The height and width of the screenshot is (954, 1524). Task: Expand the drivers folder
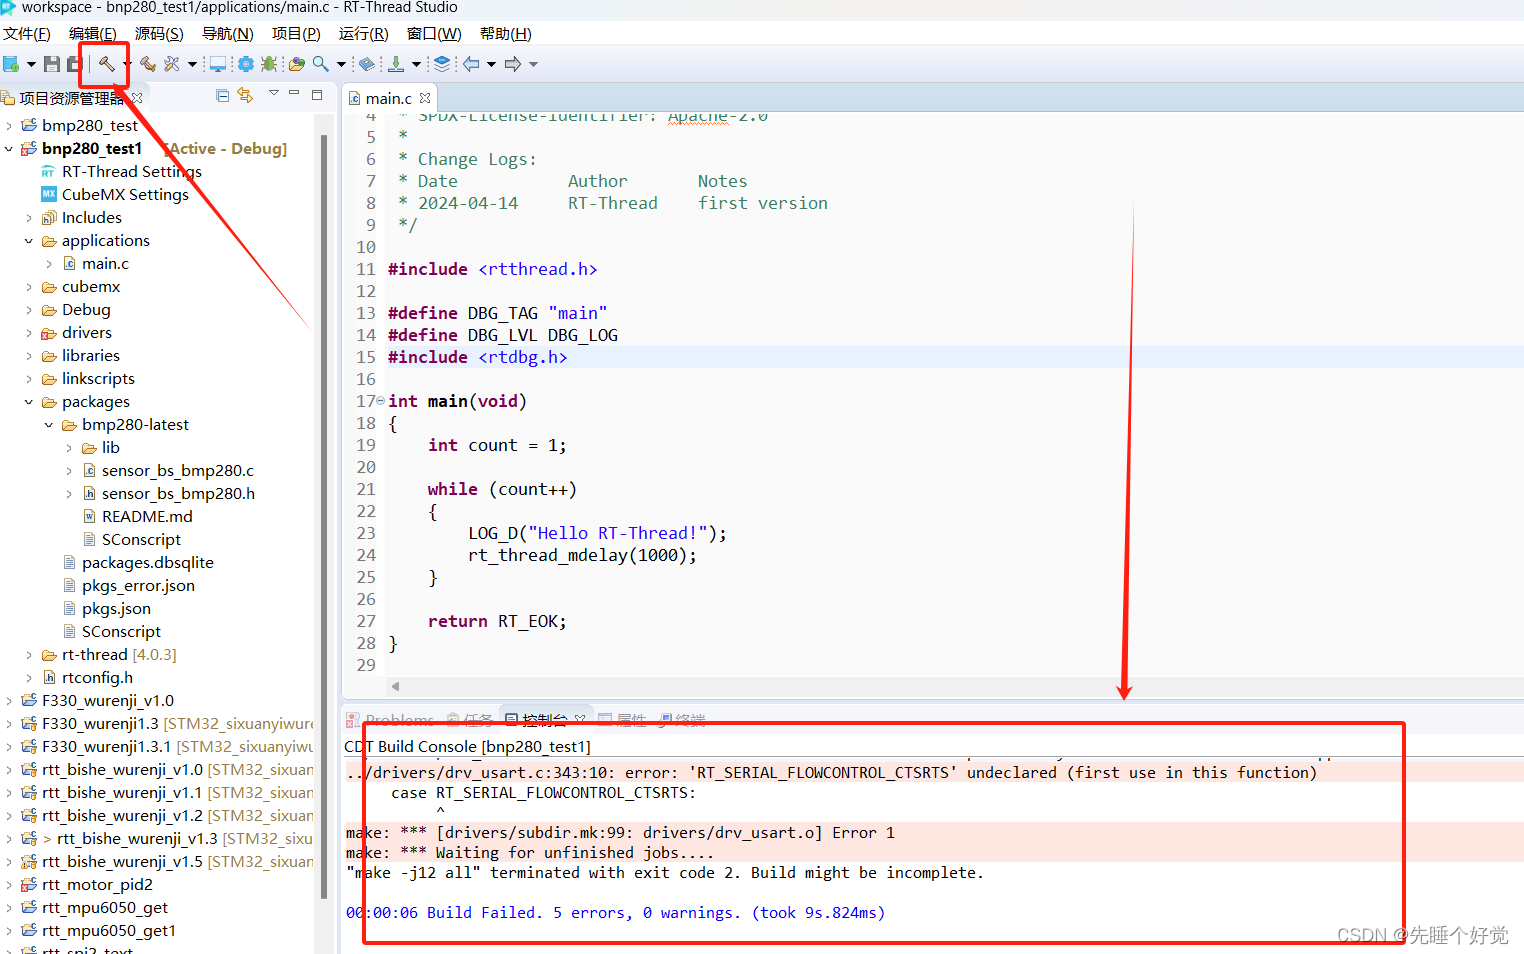29,332
